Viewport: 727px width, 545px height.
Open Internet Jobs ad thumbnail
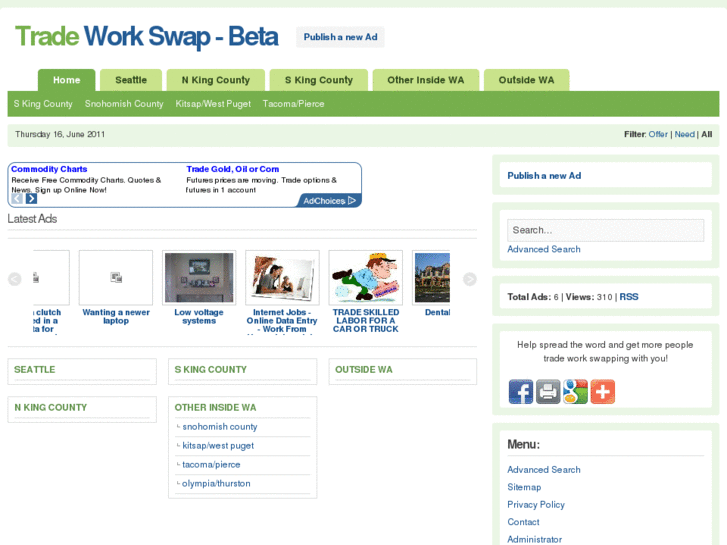[282, 277]
